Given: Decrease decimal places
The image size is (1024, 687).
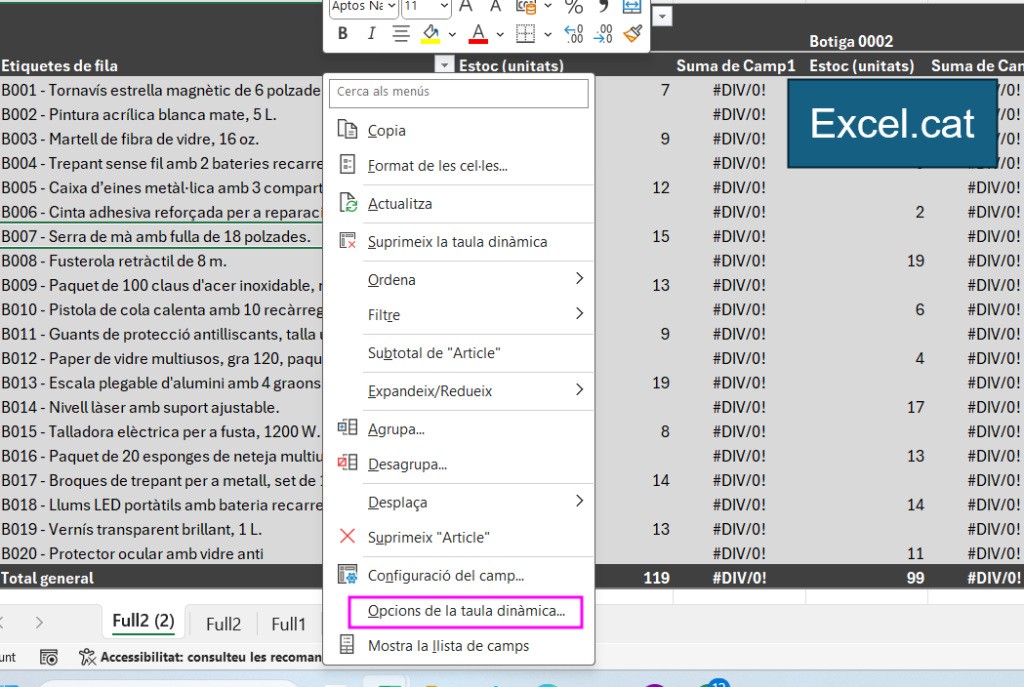Looking at the screenshot, I should click(603, 33).
